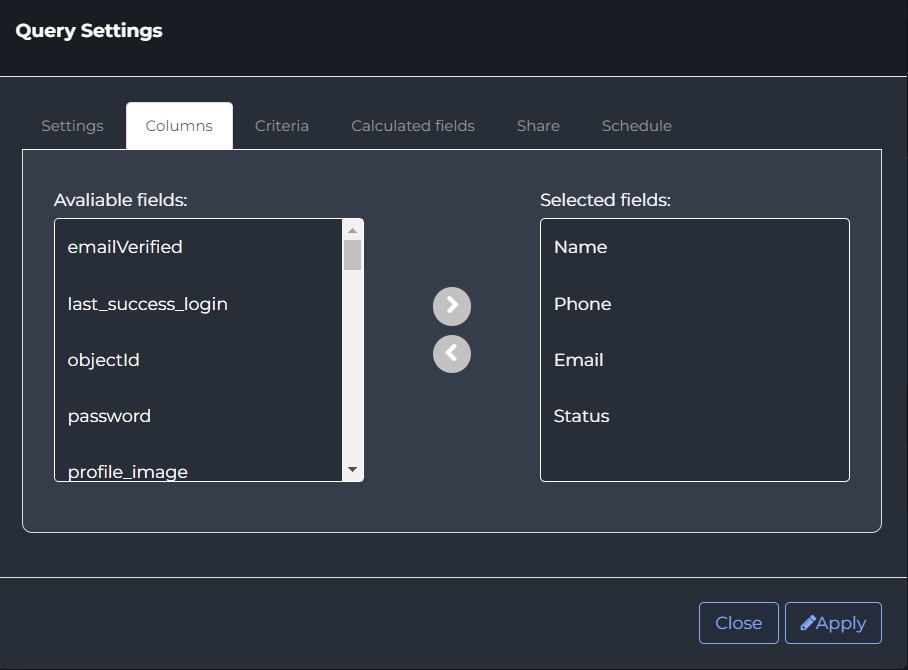Image resolution: width=908 pixels, height=670 pixels.
Task: Select Name in selected fields
Action: [695, 247]
